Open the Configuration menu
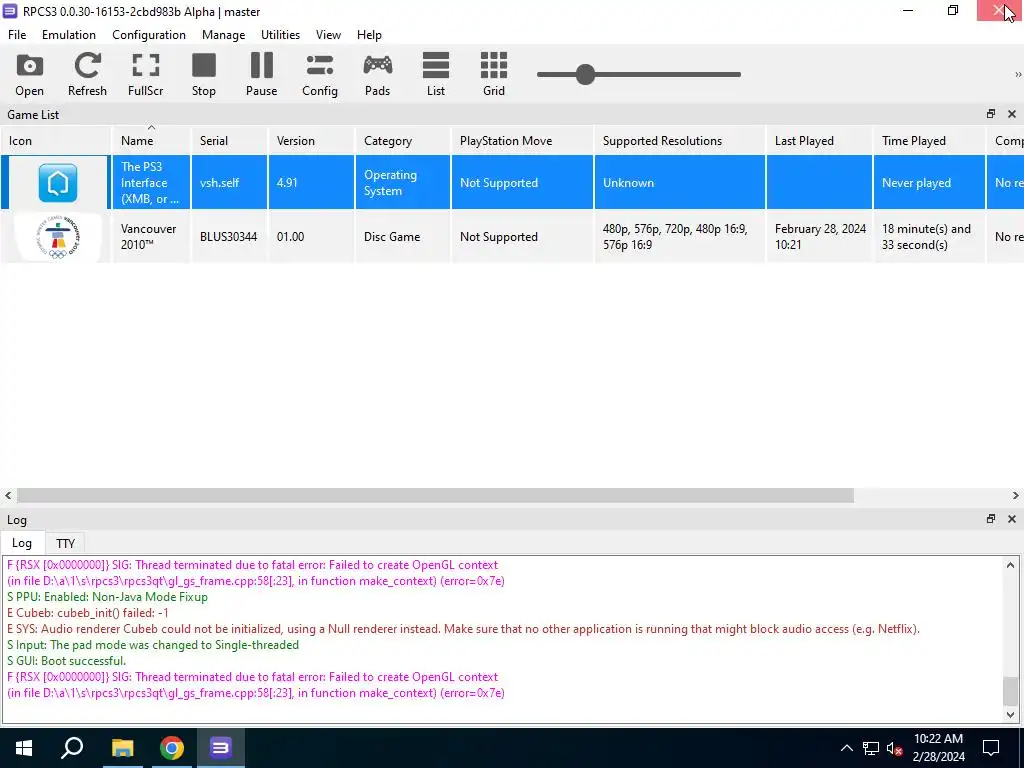The image size is (1024, 768). pos(149,35)
